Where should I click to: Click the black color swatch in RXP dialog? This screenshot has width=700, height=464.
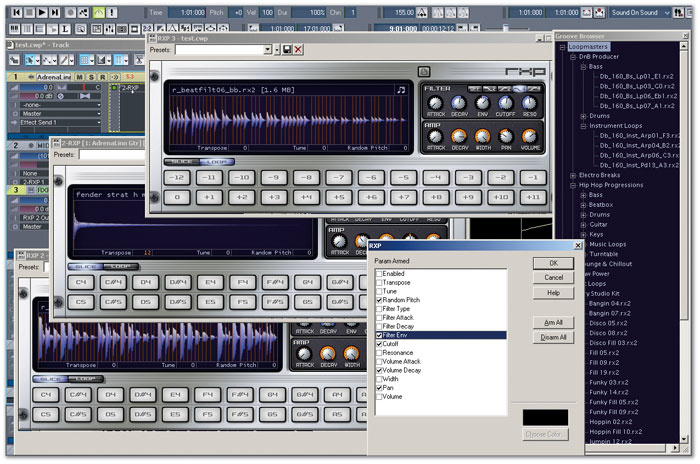click(544, 417)
